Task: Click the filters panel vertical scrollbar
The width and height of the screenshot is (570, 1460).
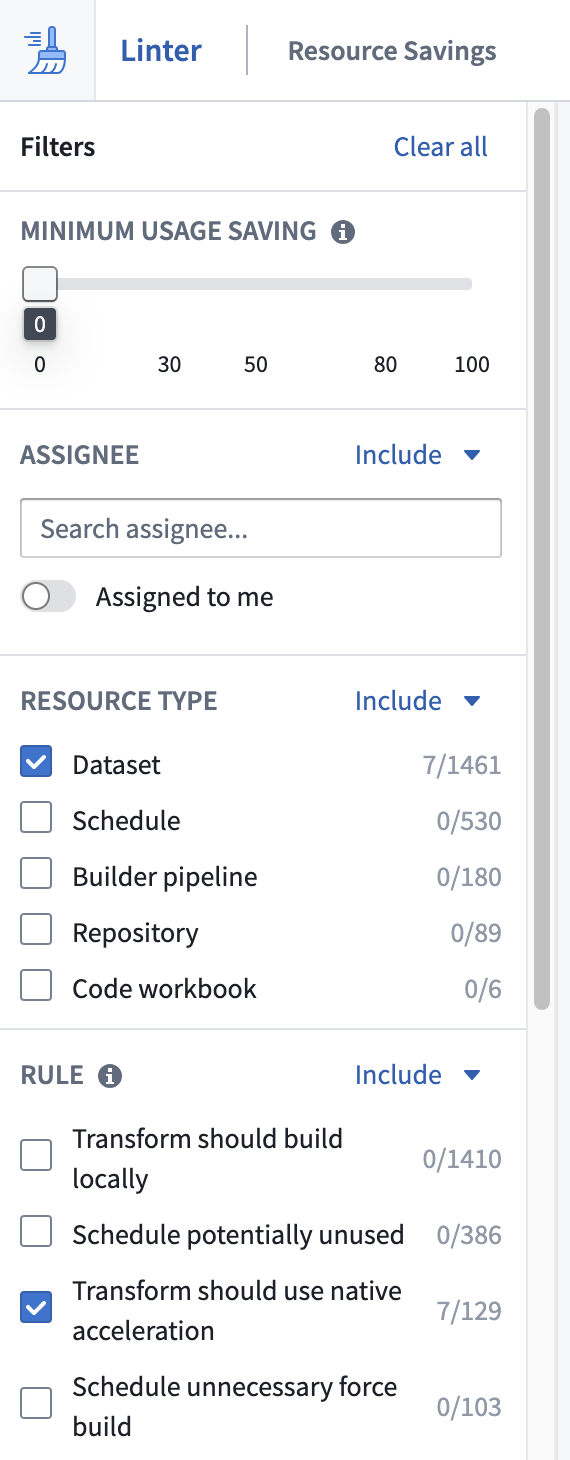Action: (x=543, y=558)
